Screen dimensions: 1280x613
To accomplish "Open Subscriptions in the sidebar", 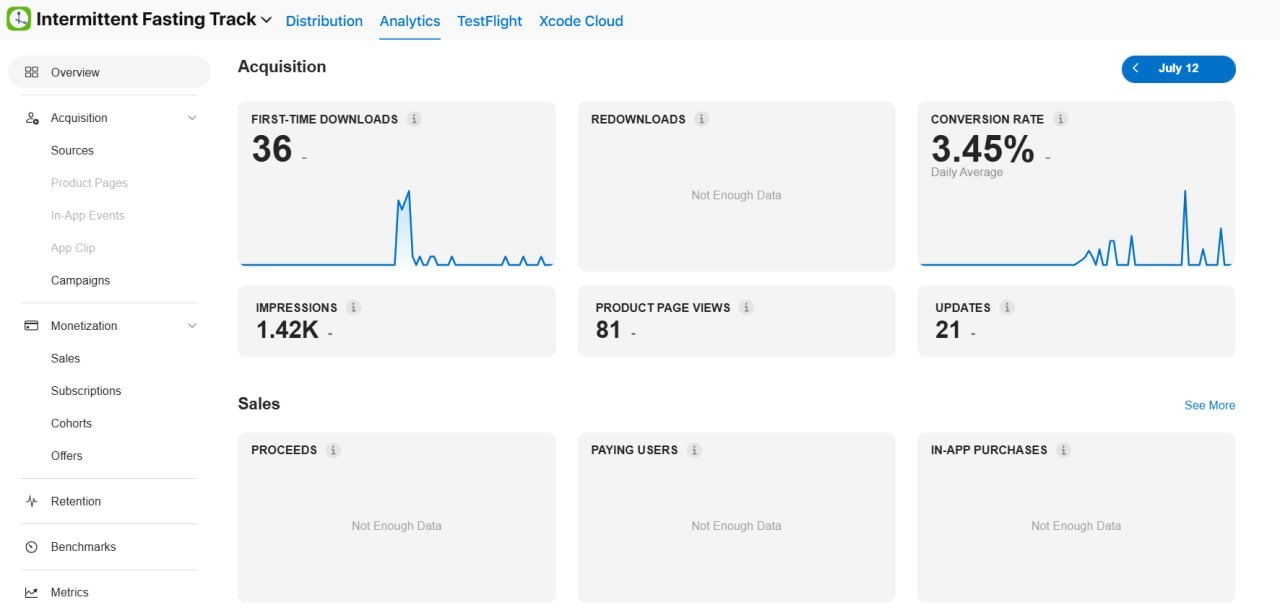I will click(x=86, y=391).
